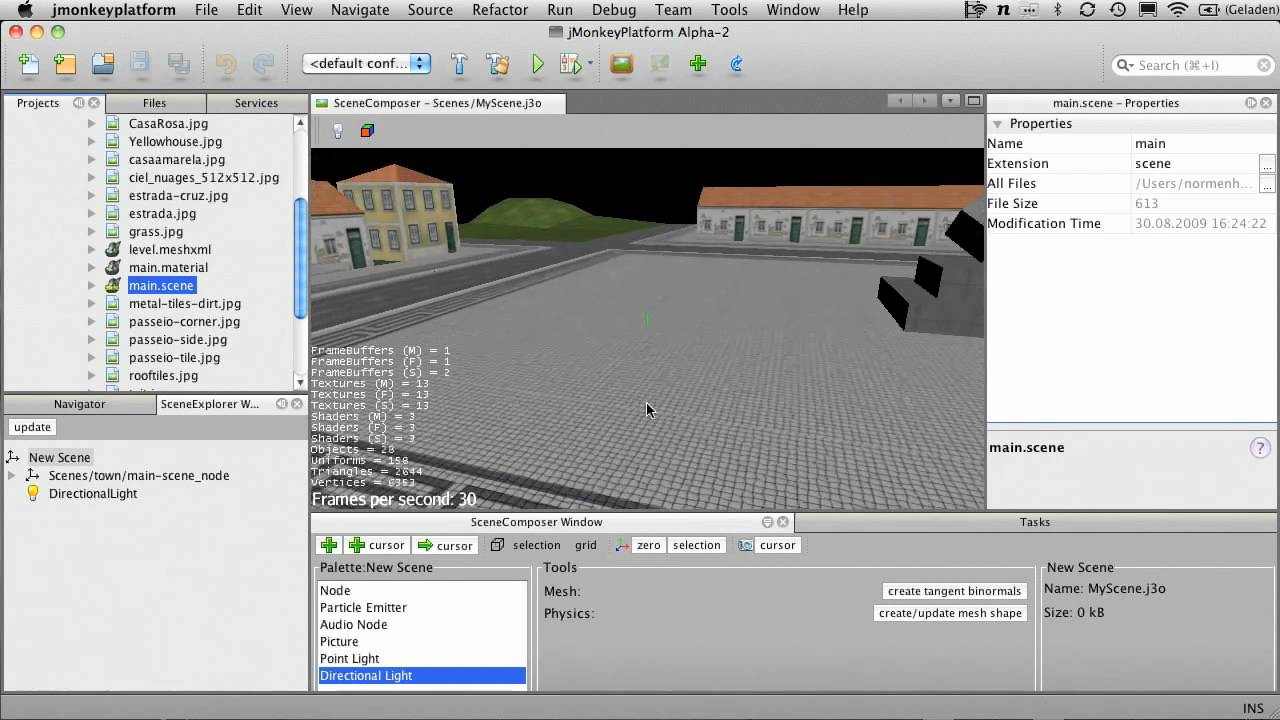Click the Bluetooth menu bar icon
Screen dimensions: 1280x720
(1058, 10)
